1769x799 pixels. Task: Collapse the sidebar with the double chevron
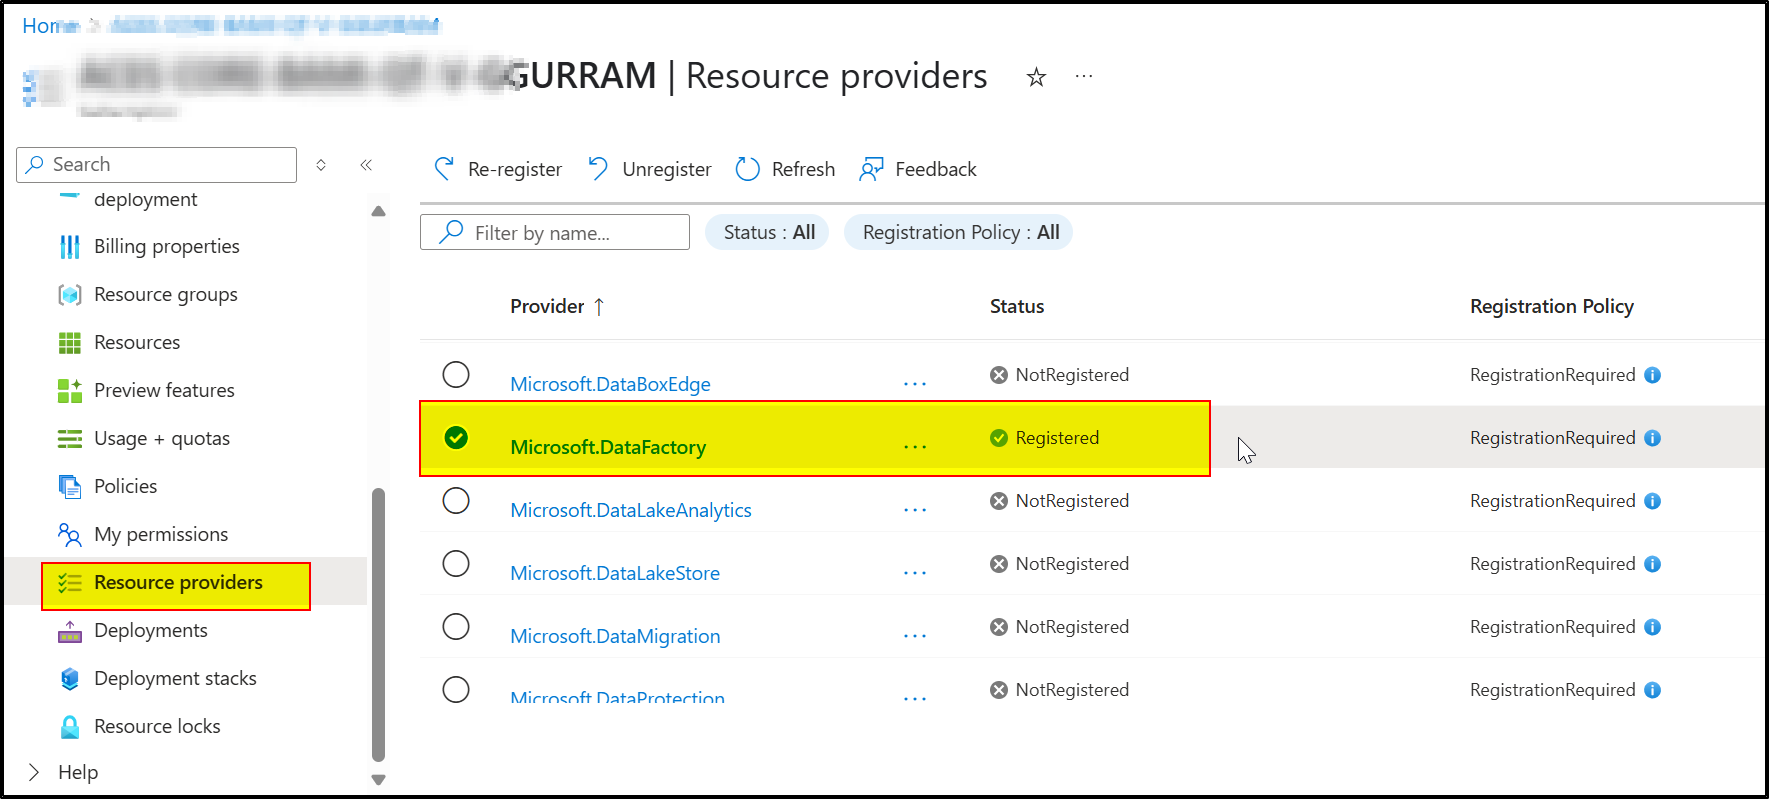366,165
